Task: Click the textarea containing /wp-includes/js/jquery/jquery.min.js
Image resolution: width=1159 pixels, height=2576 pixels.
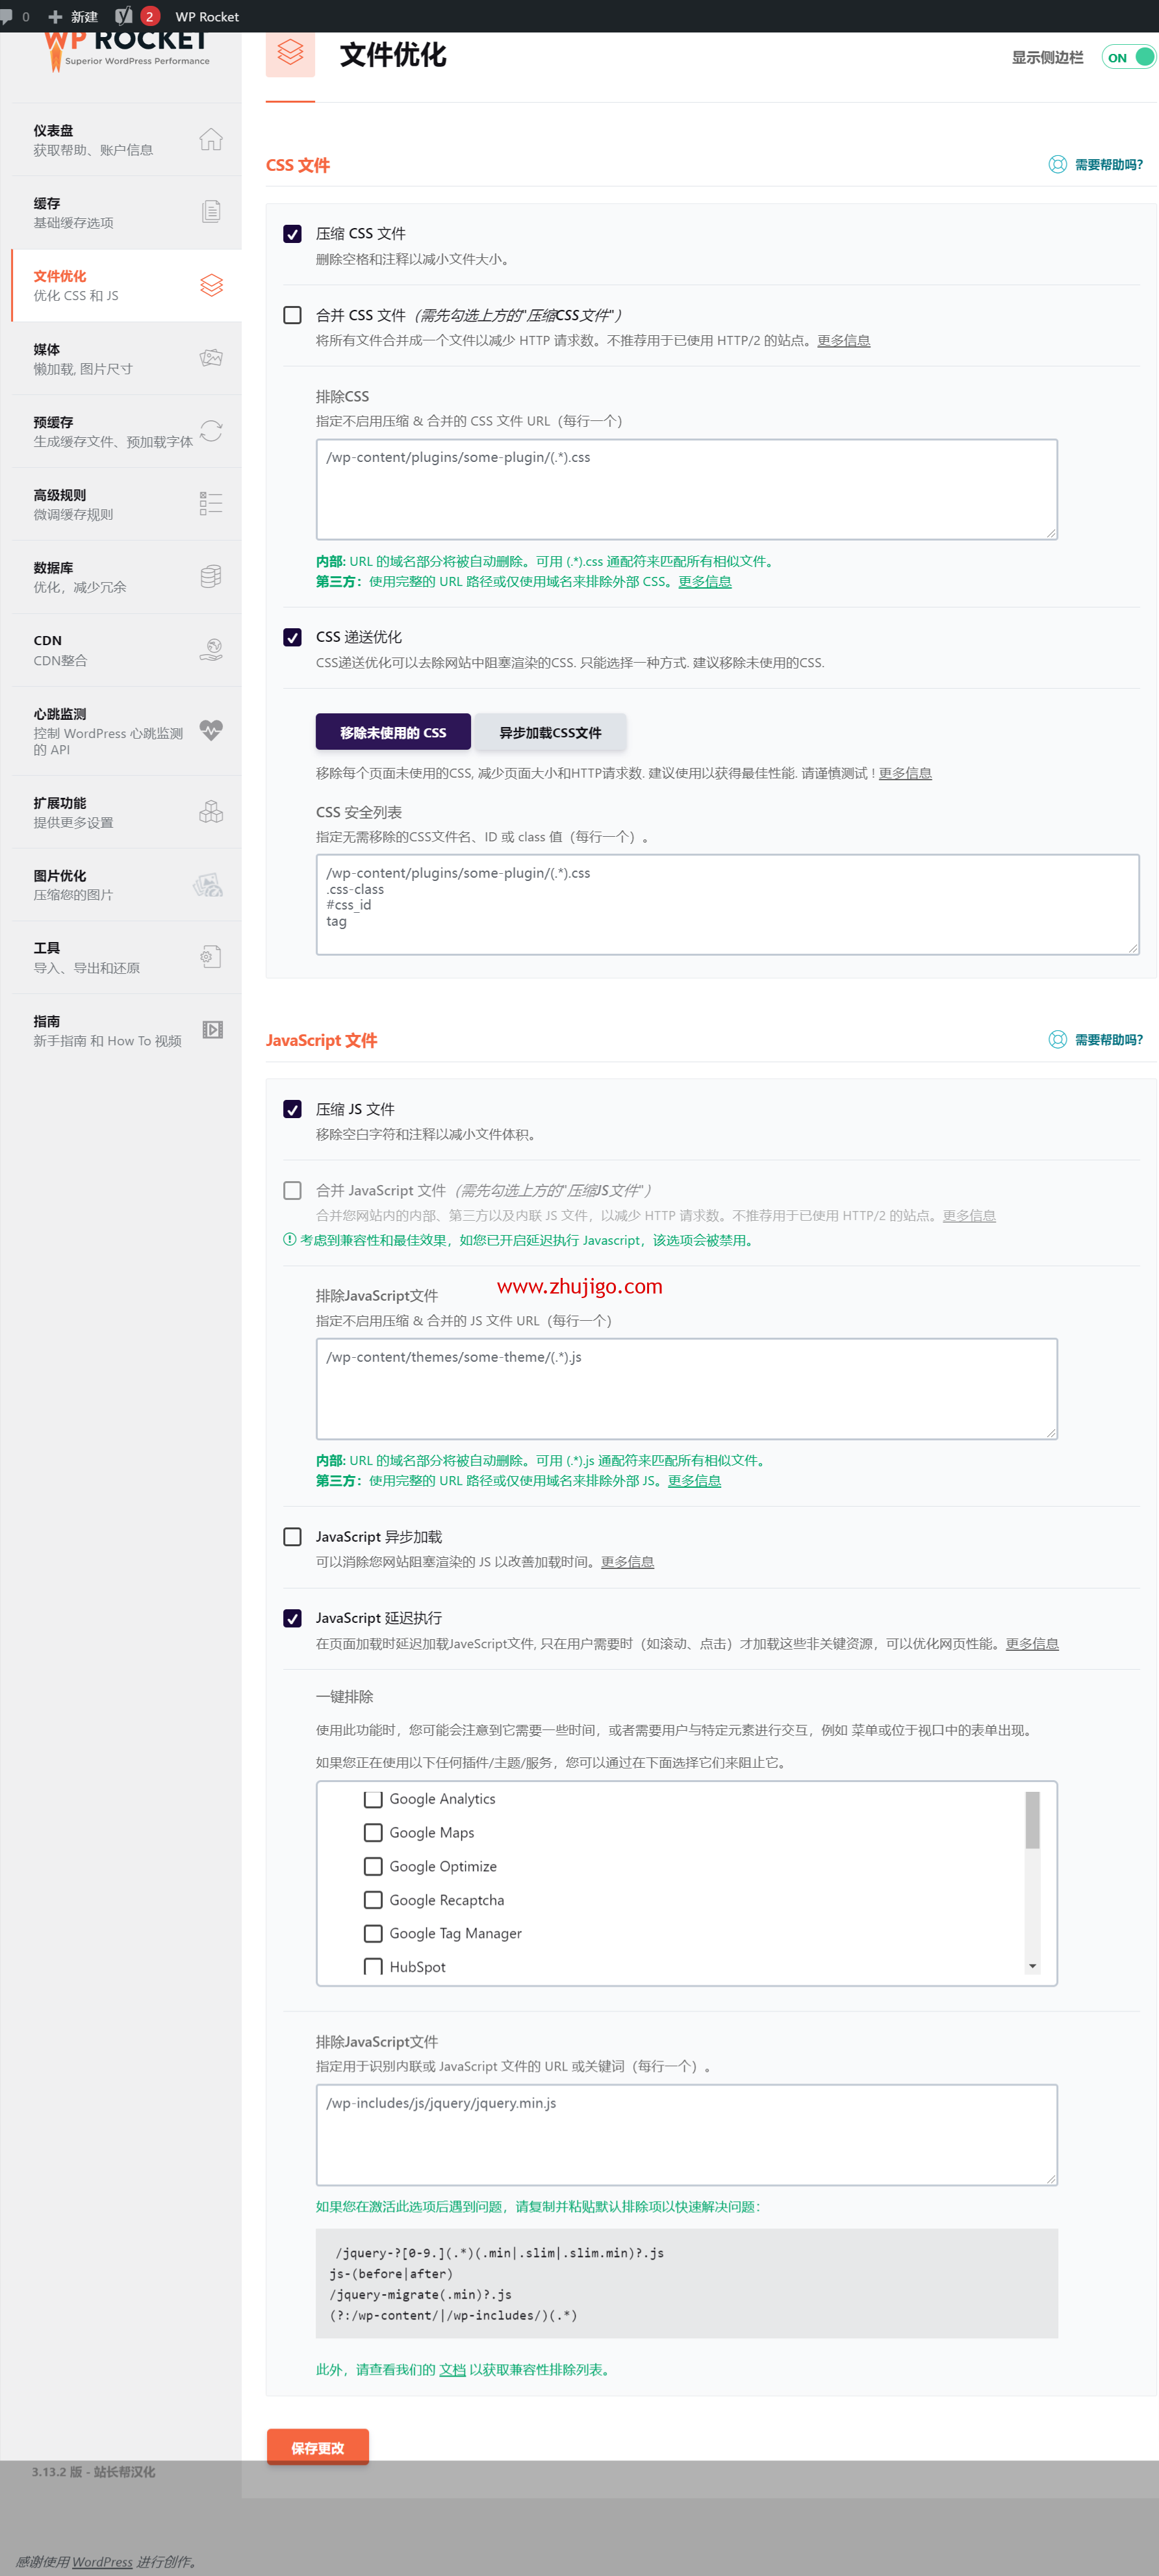Action: pos(687,2135)
